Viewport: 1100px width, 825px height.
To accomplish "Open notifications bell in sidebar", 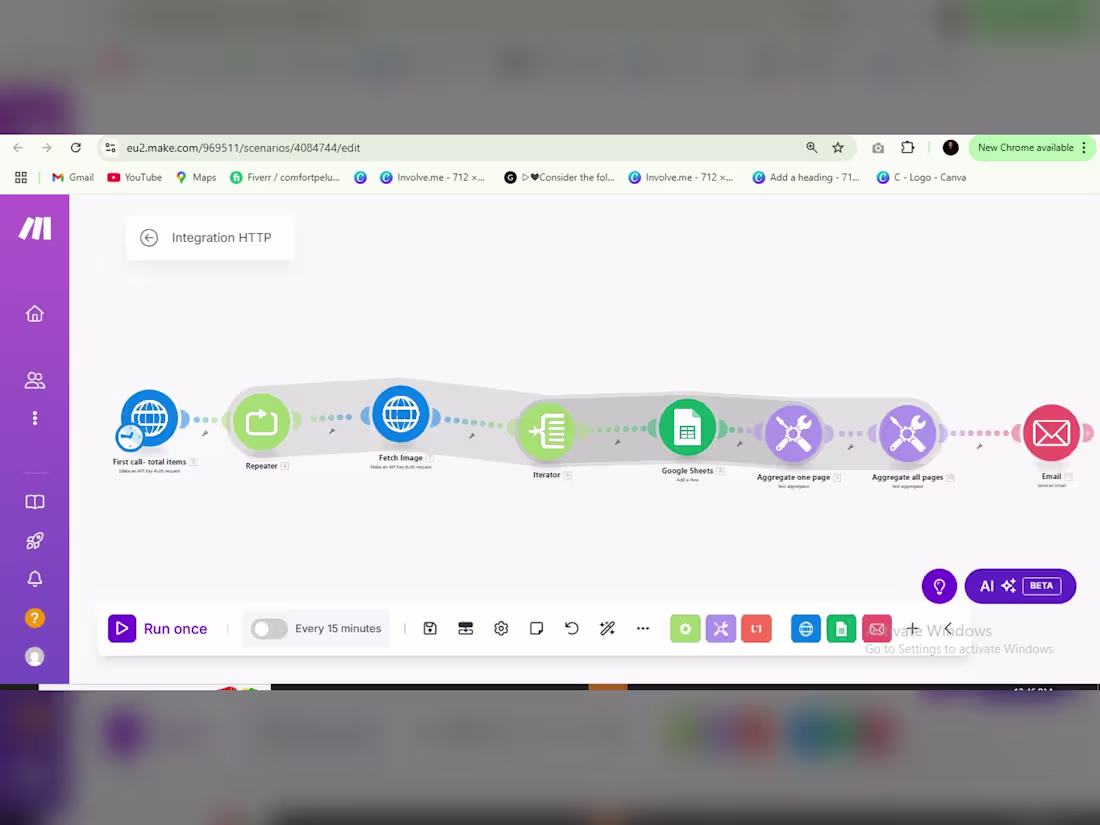I will point(34,579).
